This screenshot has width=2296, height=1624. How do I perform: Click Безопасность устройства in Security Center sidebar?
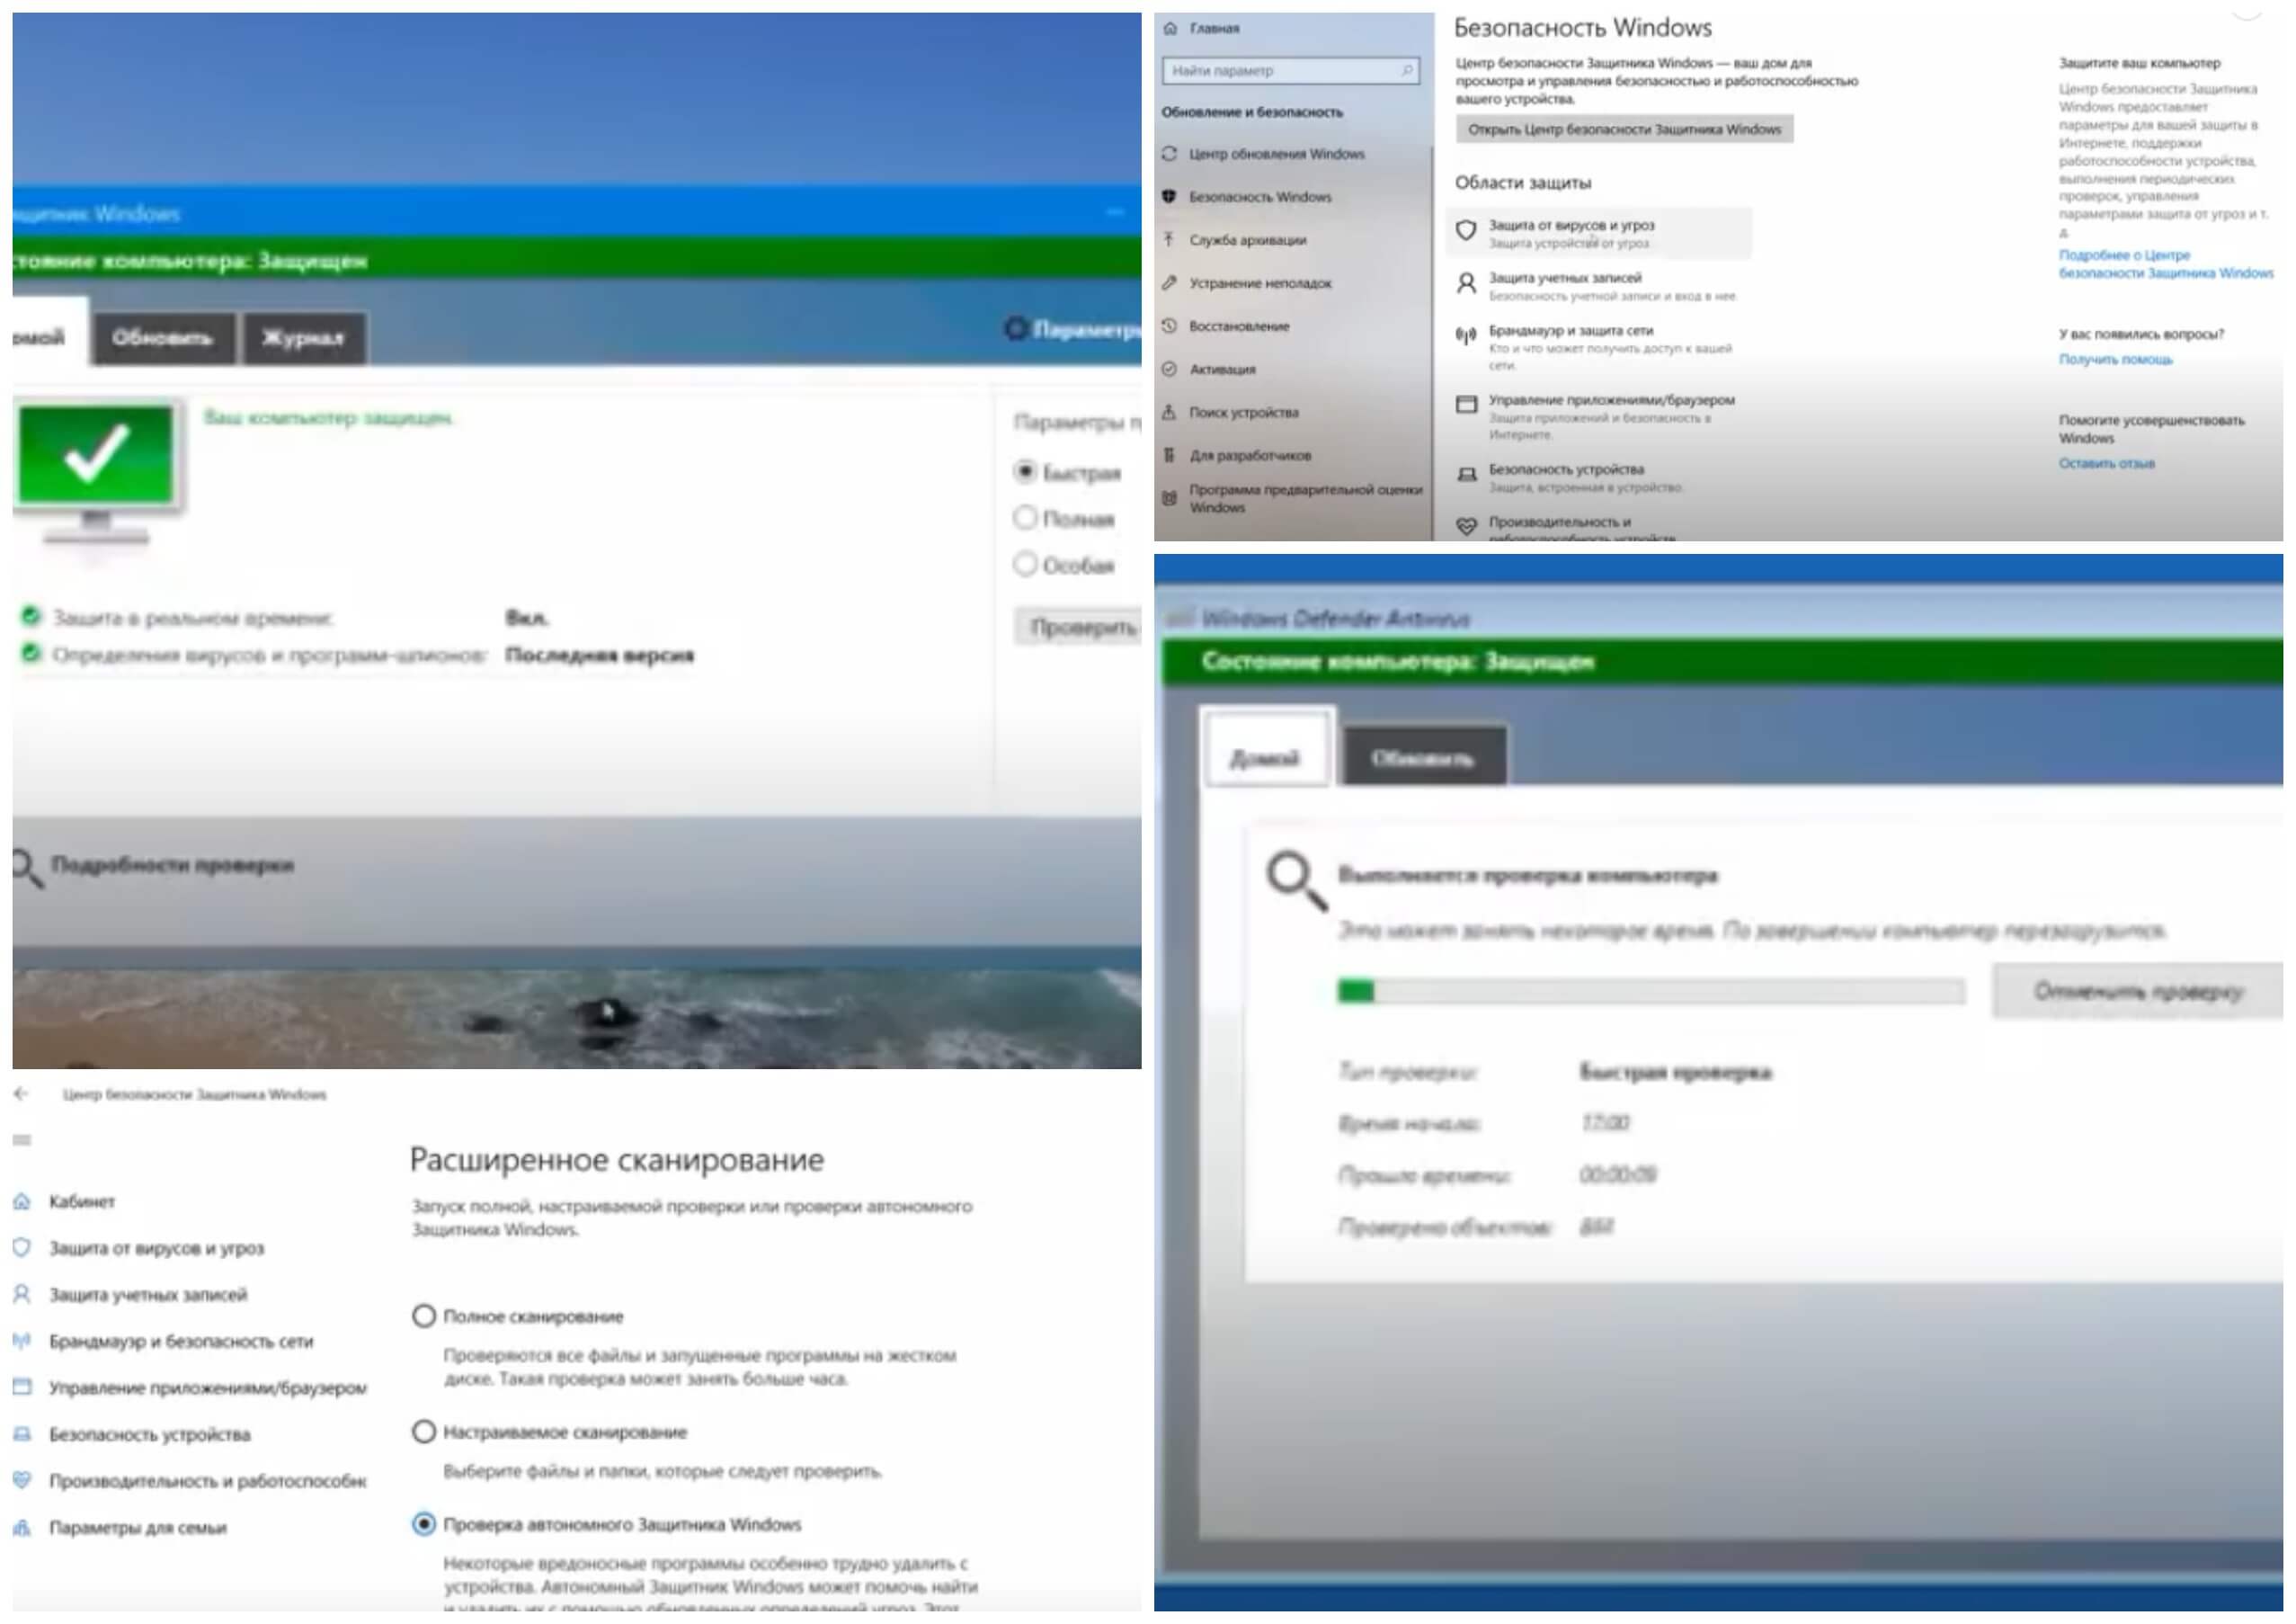(150, 1434)
